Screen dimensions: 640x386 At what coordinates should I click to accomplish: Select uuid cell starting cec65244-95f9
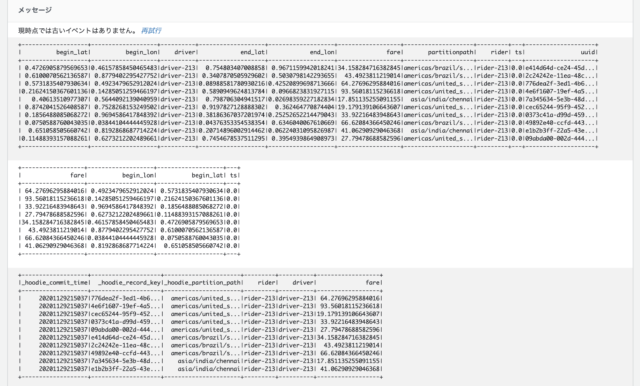coord(560,107)
